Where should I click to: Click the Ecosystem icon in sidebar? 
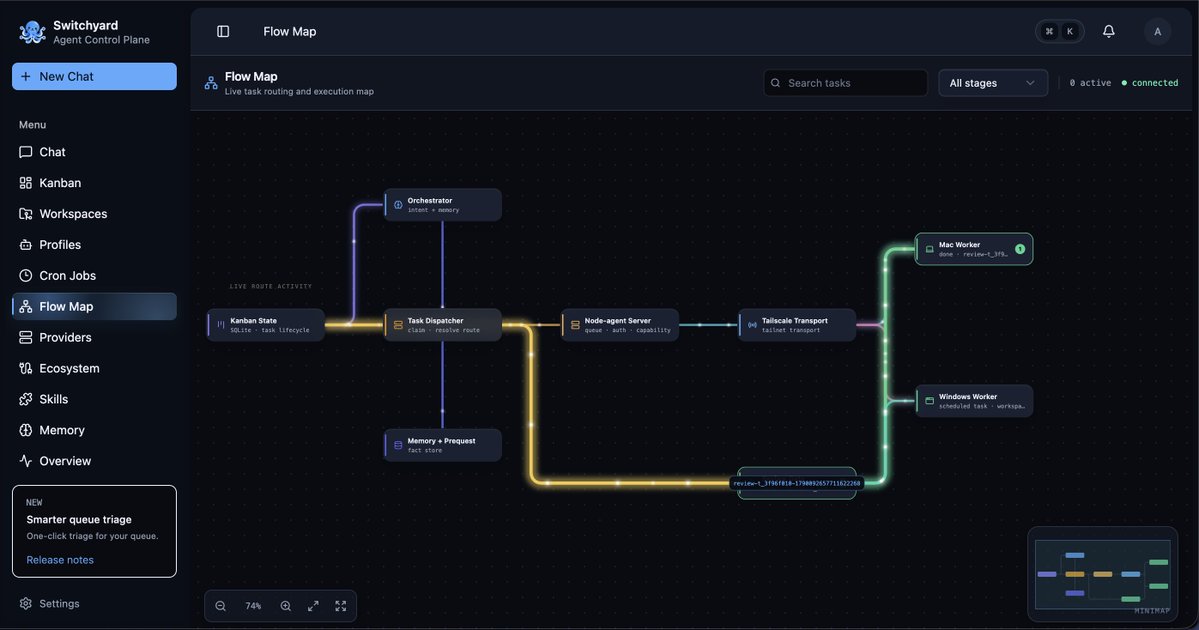(25, 369)
